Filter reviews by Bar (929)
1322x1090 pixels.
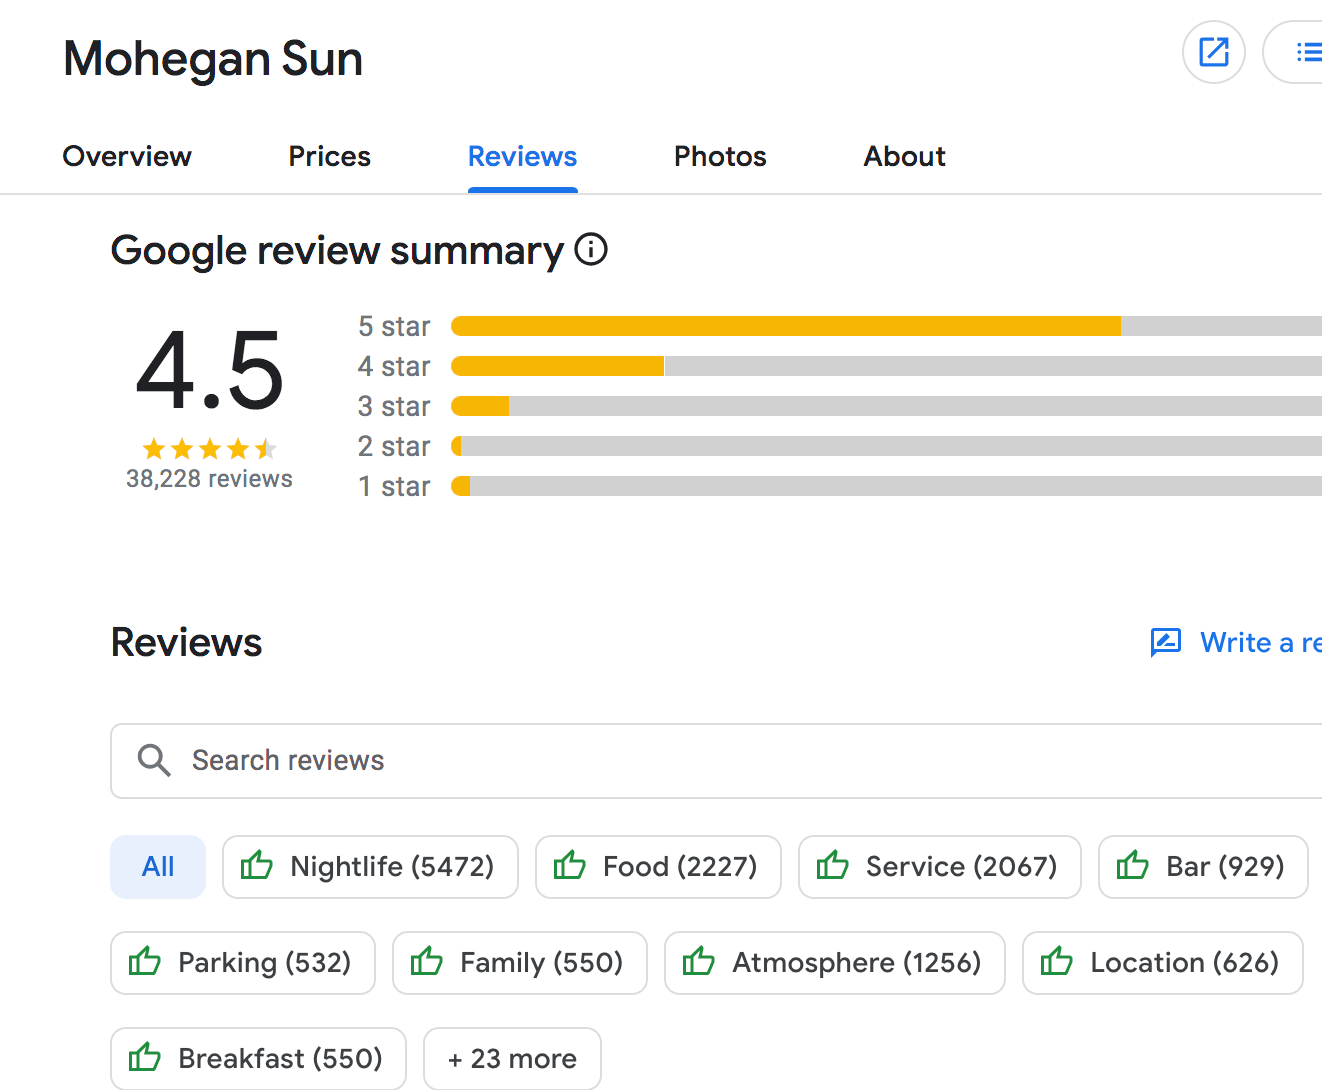pos(1203,867)
